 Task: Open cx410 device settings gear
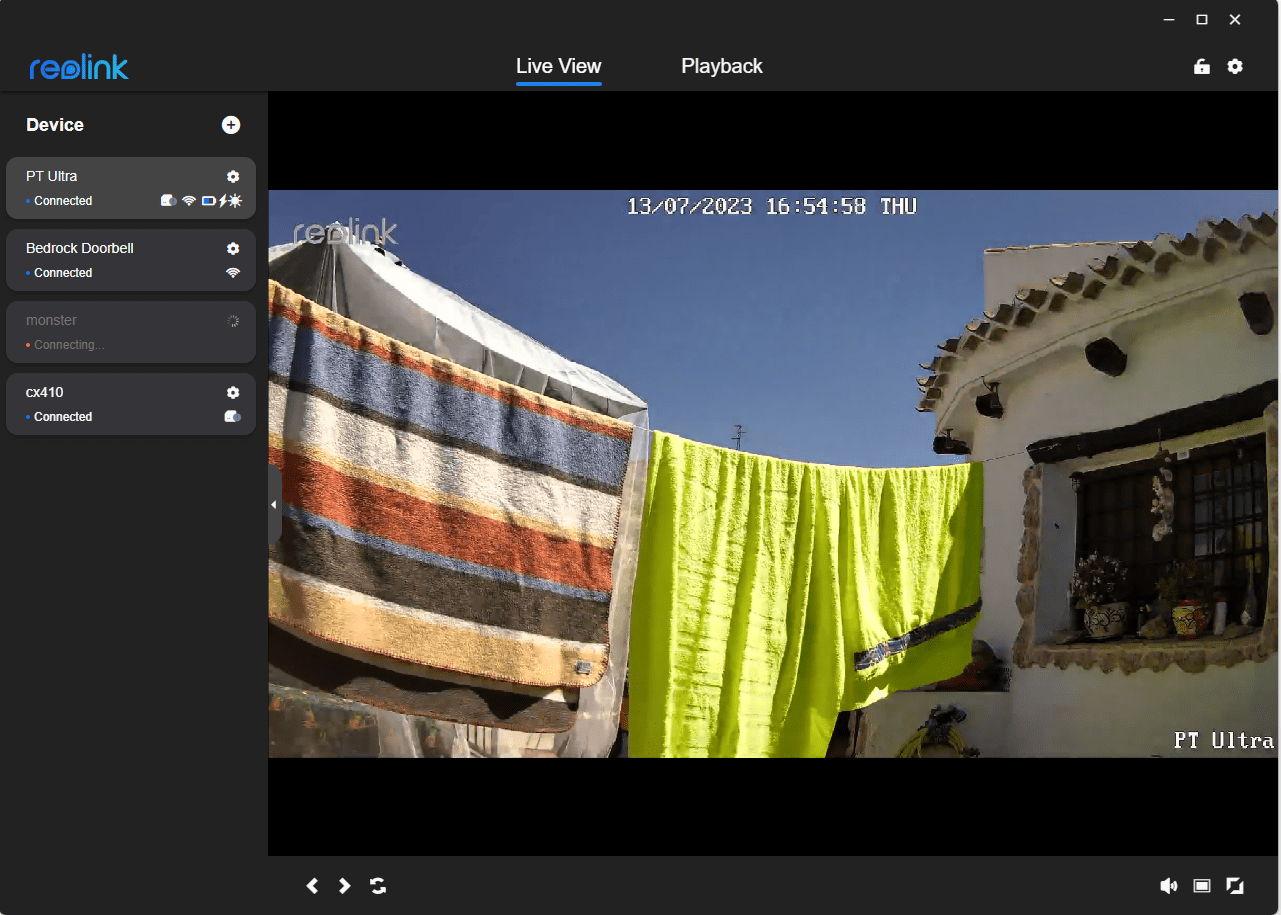(233, 393)
